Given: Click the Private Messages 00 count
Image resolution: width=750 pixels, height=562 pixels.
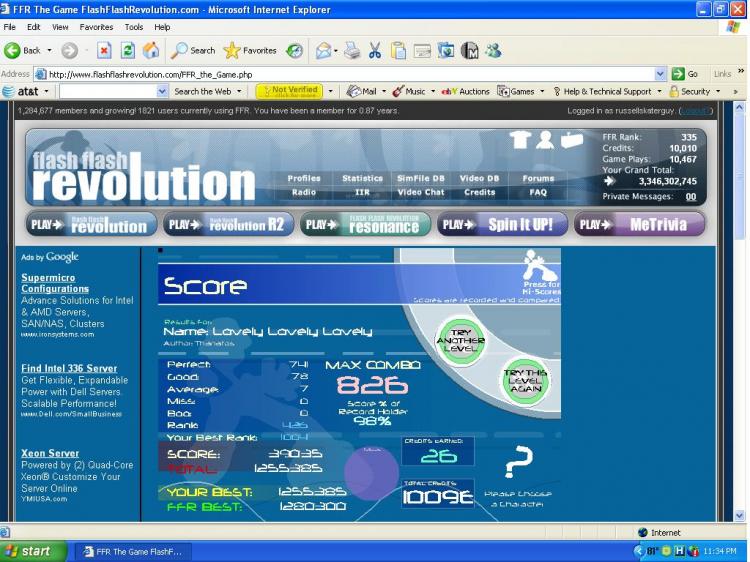Looking at the screenshot, I should 691,197.
